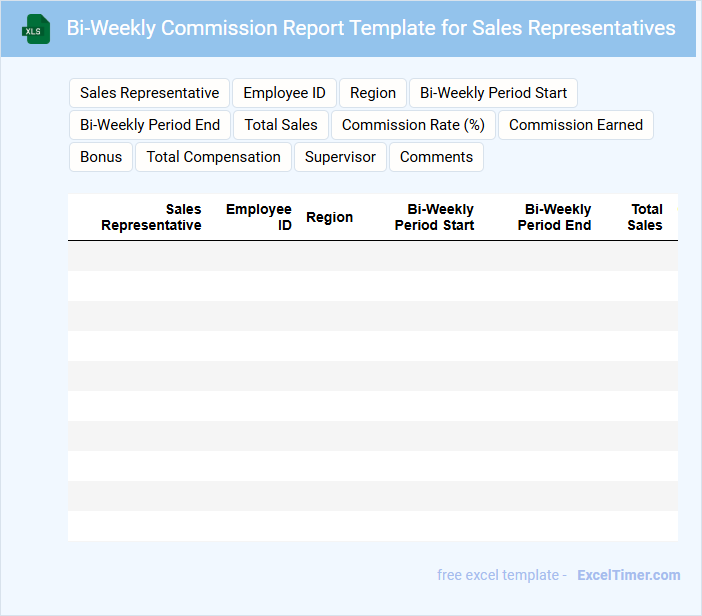Screen dimensions: 702x616
Task: Select the Total Sales column header
Action: pyautogui.click(x=645, y=217)
